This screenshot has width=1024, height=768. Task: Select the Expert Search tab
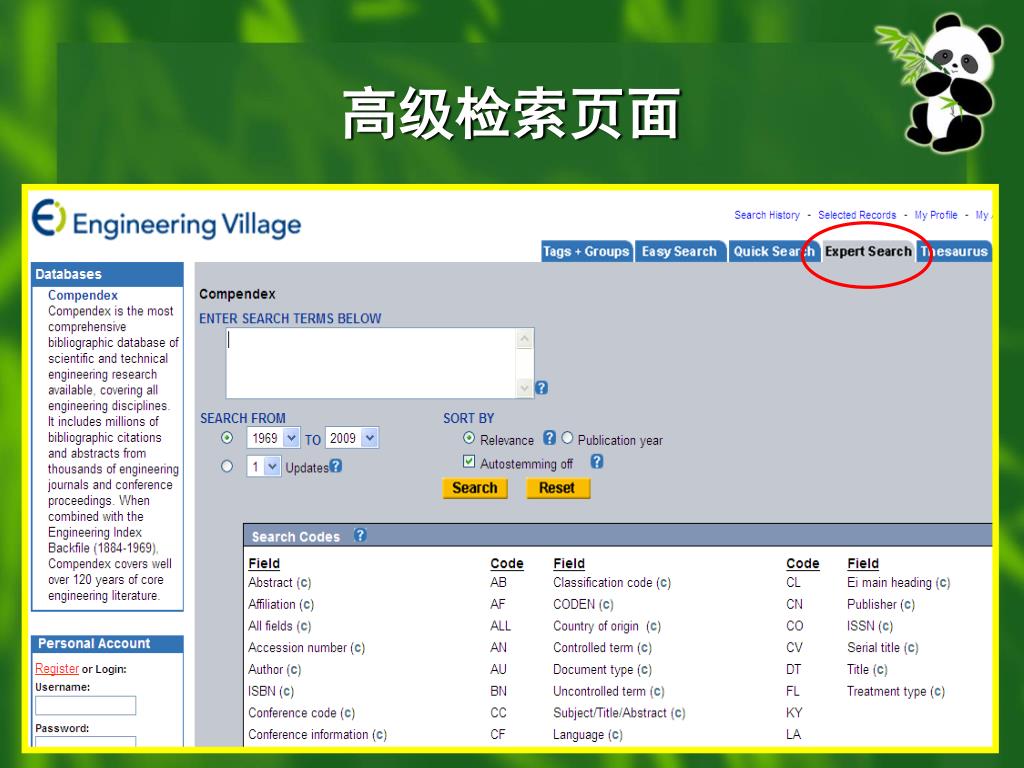[x=868, y=251]
